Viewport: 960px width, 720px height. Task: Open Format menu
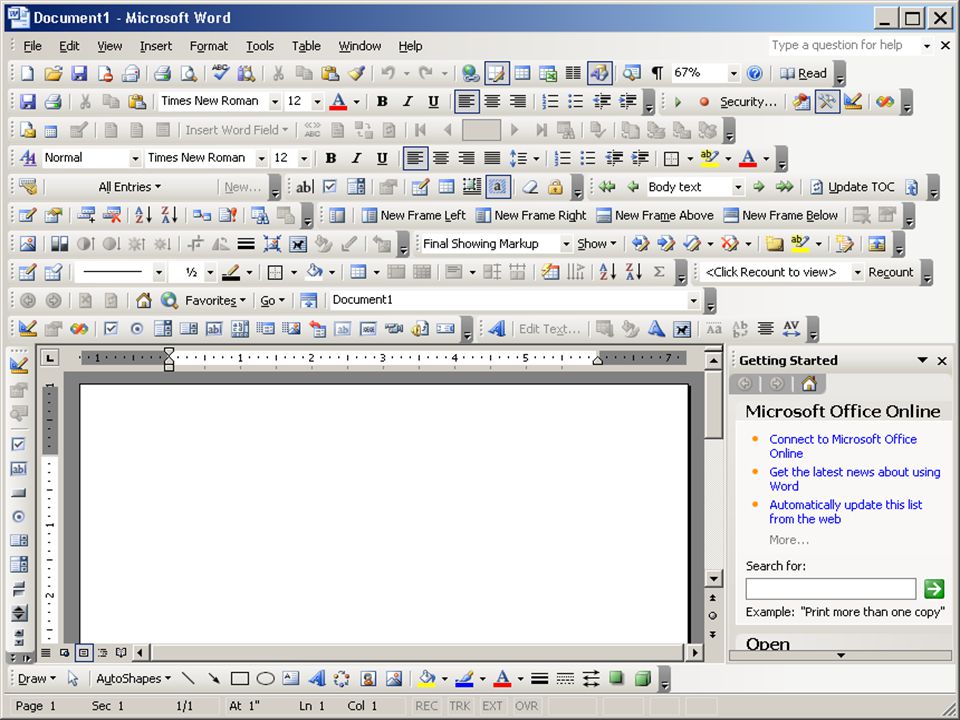[208, 46]
